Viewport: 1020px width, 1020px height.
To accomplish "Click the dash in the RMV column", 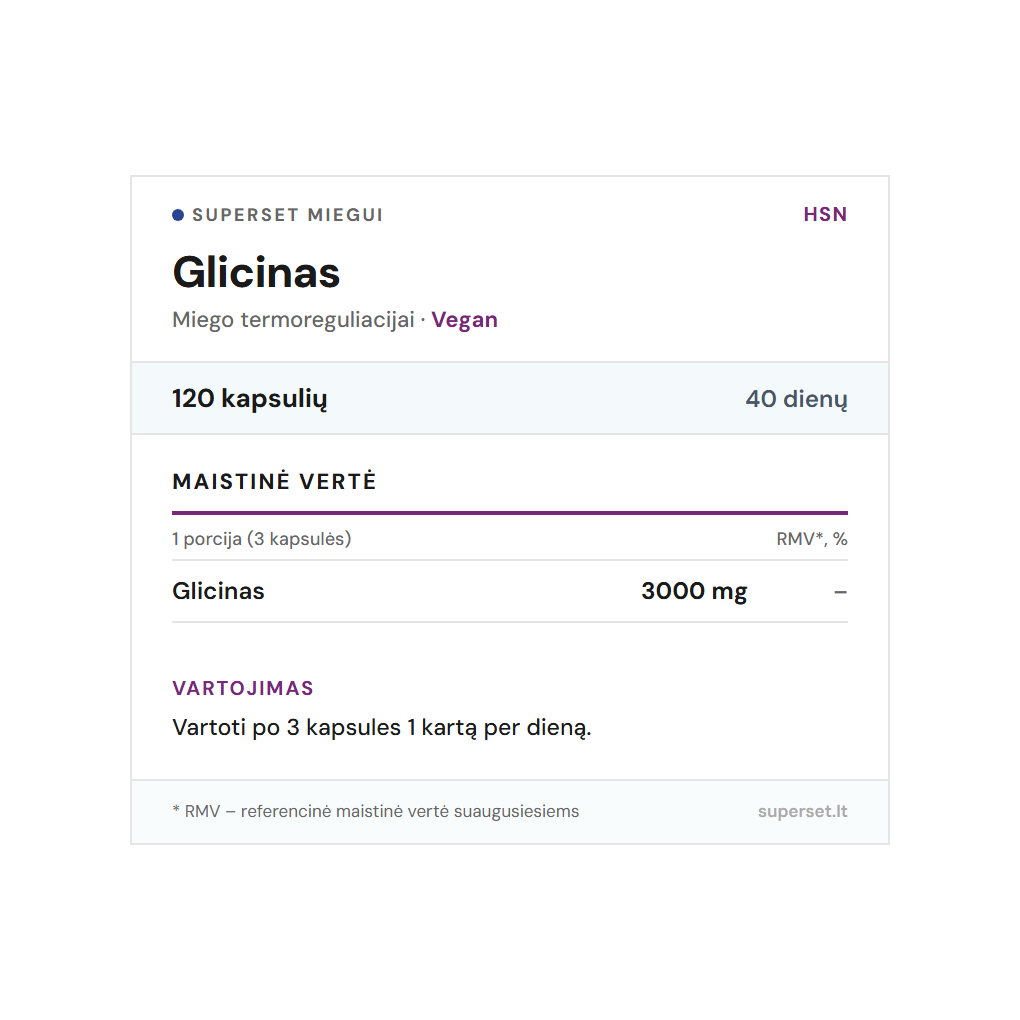I will pos(840,592).
